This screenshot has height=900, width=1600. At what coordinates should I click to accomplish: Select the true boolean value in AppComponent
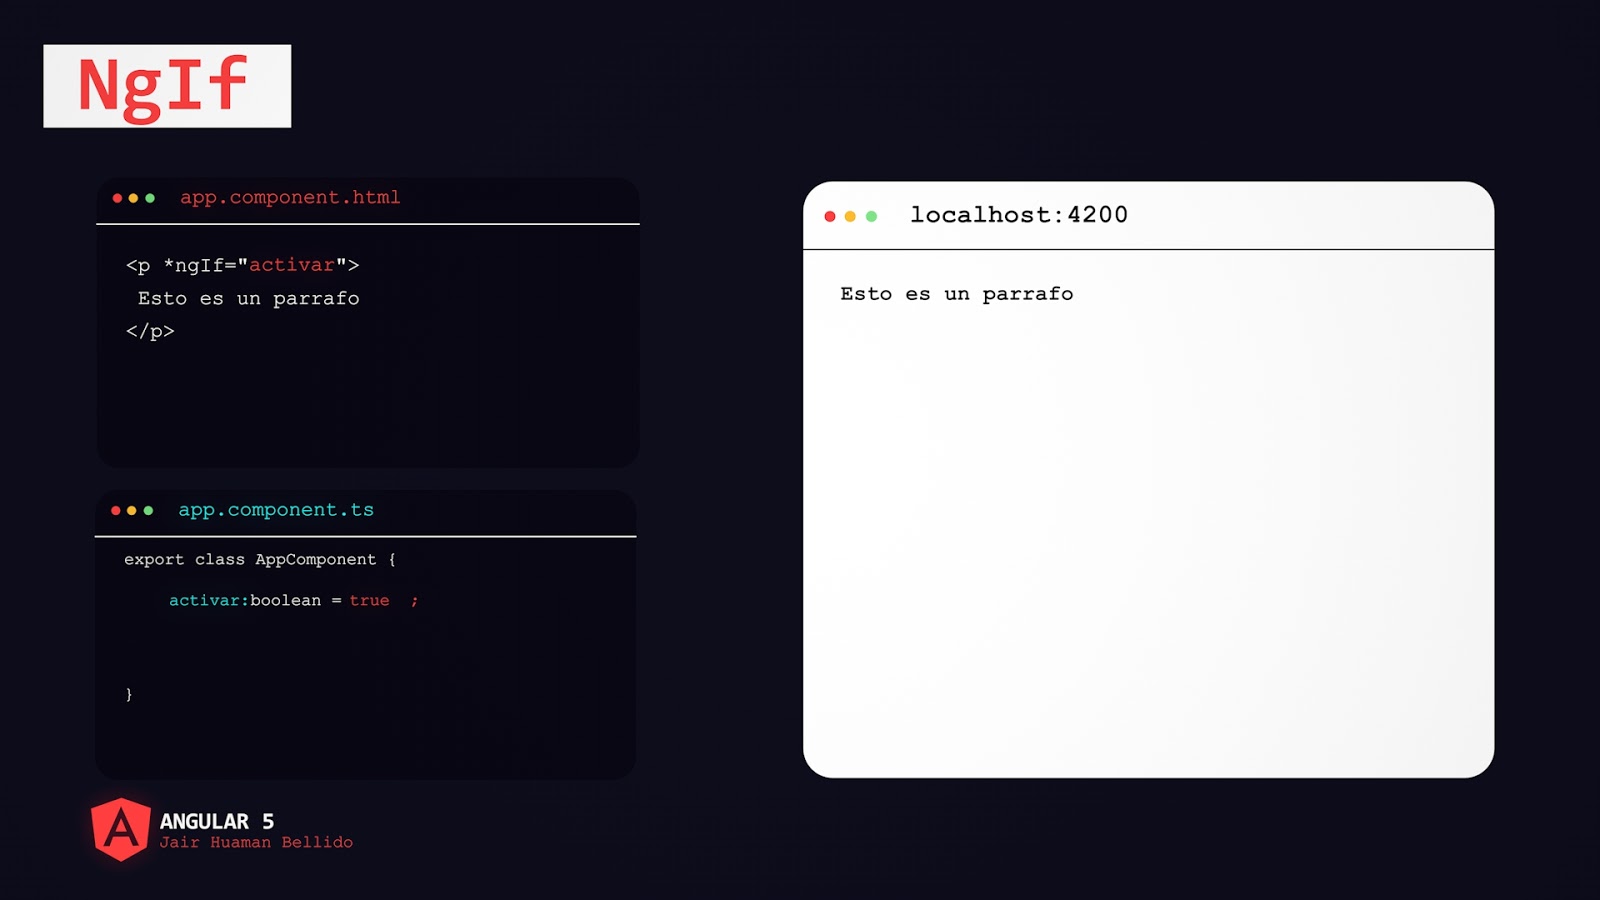tap(371, 600)
